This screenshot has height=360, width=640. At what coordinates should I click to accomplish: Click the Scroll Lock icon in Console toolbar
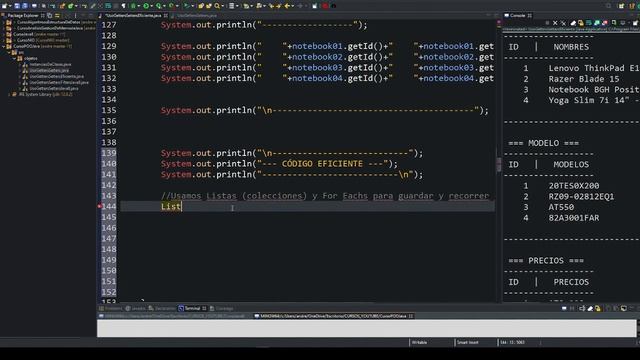point(581,23)
